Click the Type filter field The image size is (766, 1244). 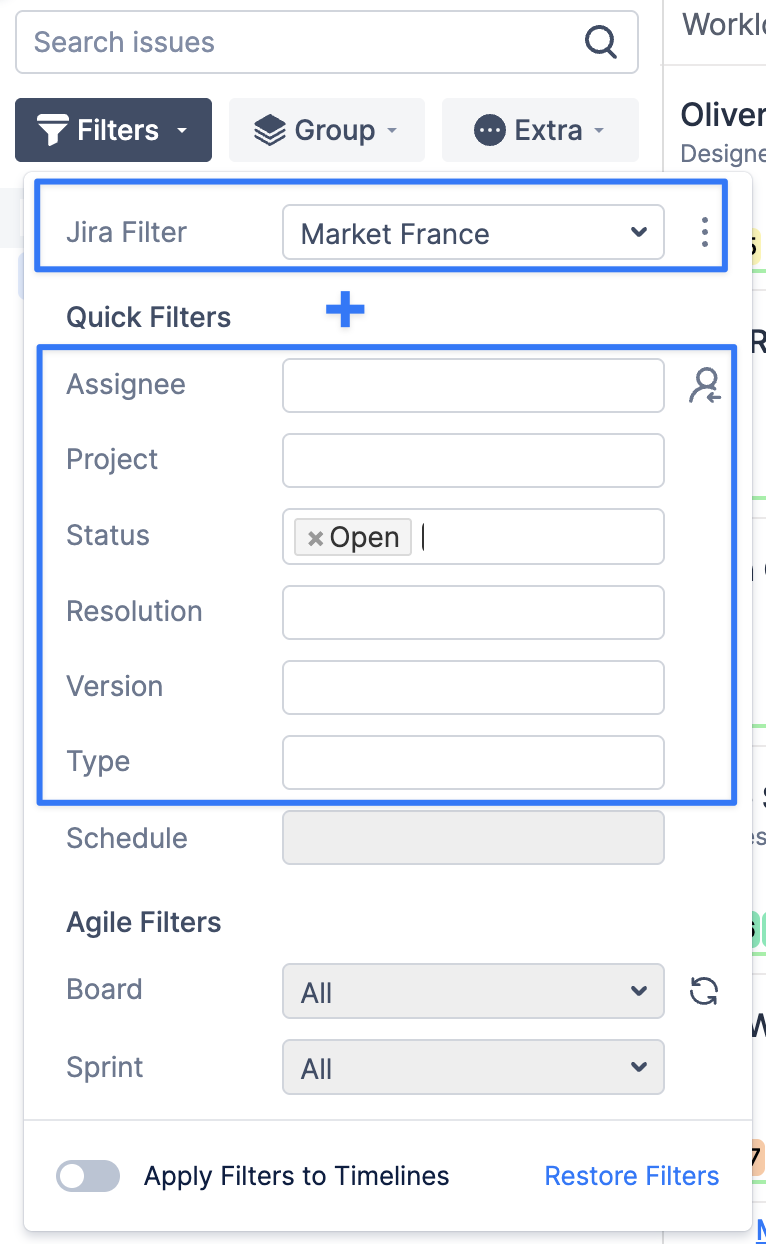[473, 762]
